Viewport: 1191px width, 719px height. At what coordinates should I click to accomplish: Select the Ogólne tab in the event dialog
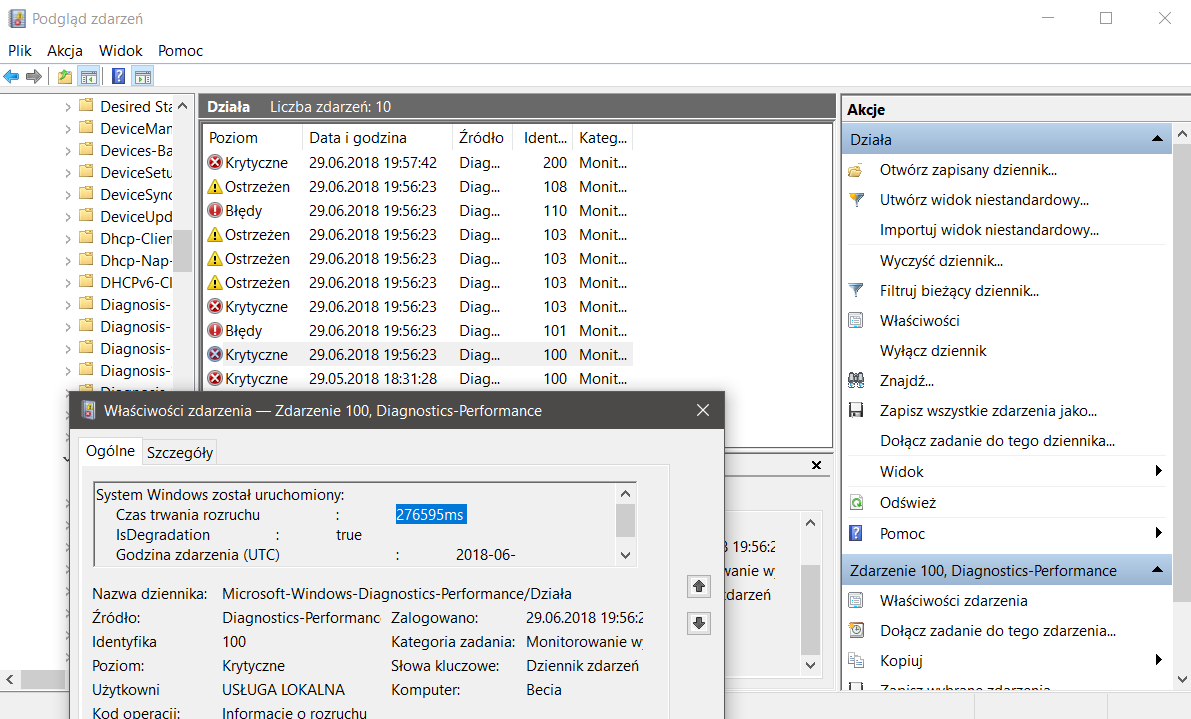[x=110, y=451]
